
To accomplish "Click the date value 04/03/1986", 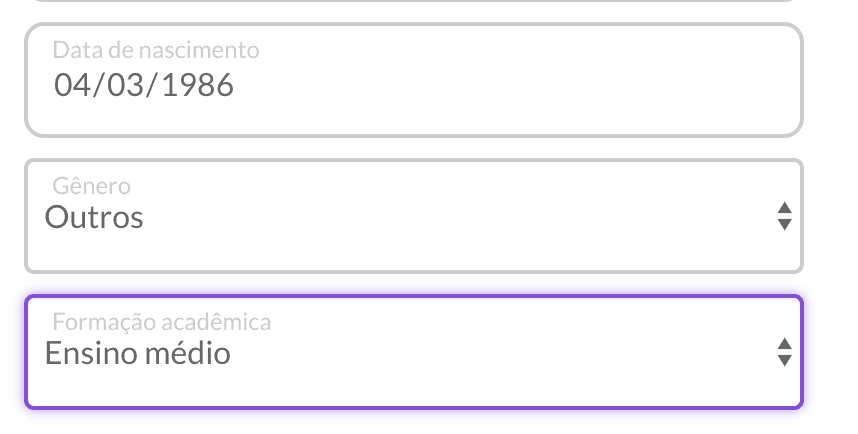I will point(144,85).
